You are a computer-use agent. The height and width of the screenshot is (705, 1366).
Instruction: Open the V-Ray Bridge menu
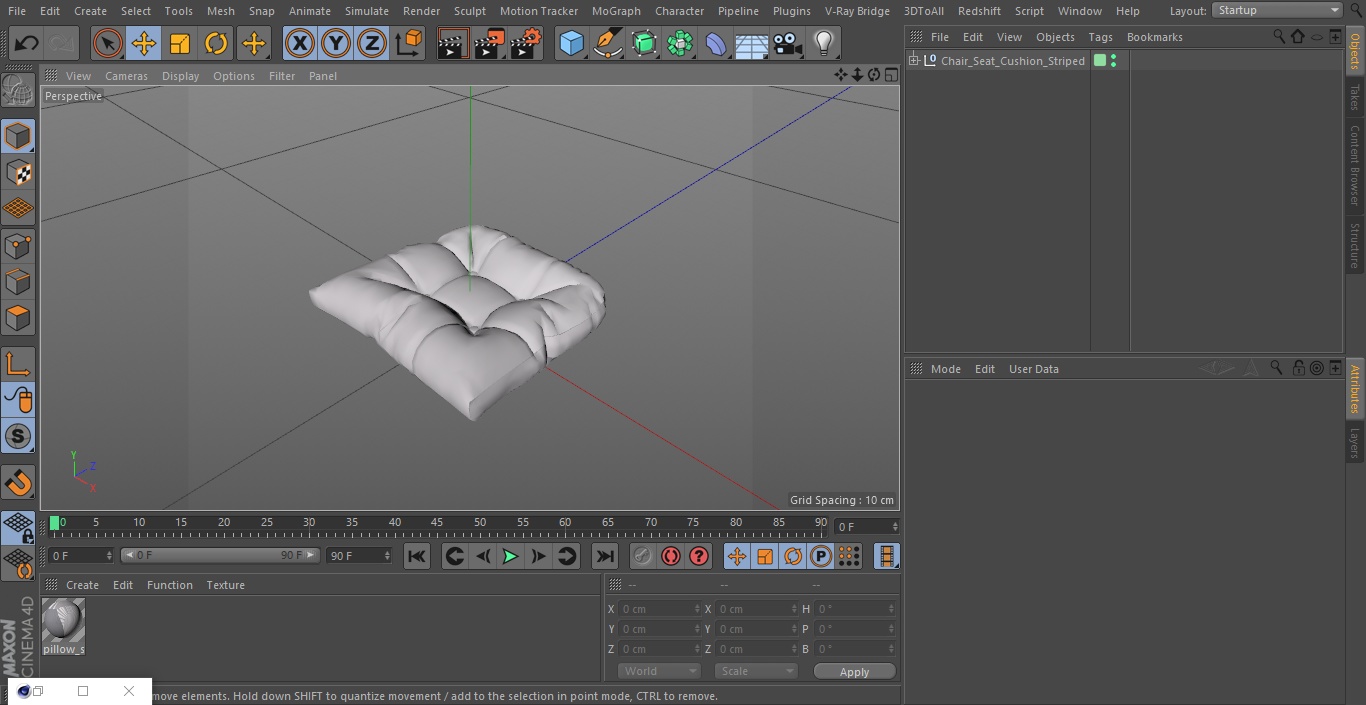click(x=857, y=11)
